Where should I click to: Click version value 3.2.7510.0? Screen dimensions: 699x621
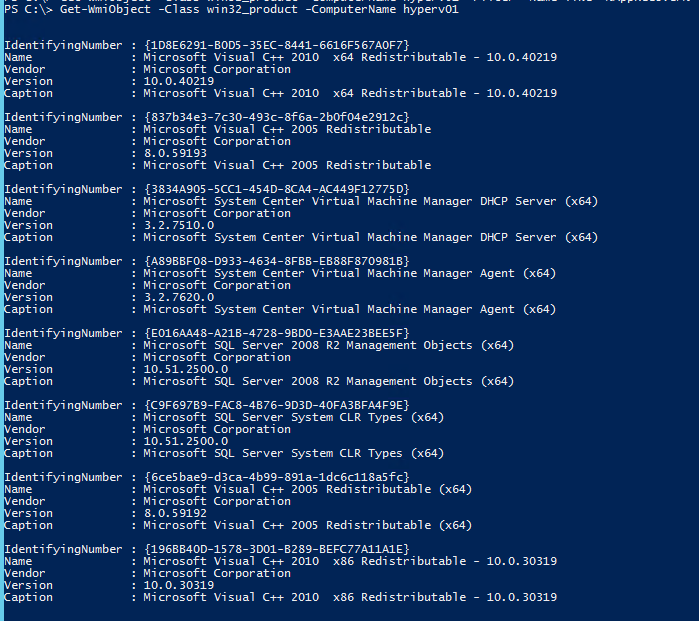pos(179,225)
